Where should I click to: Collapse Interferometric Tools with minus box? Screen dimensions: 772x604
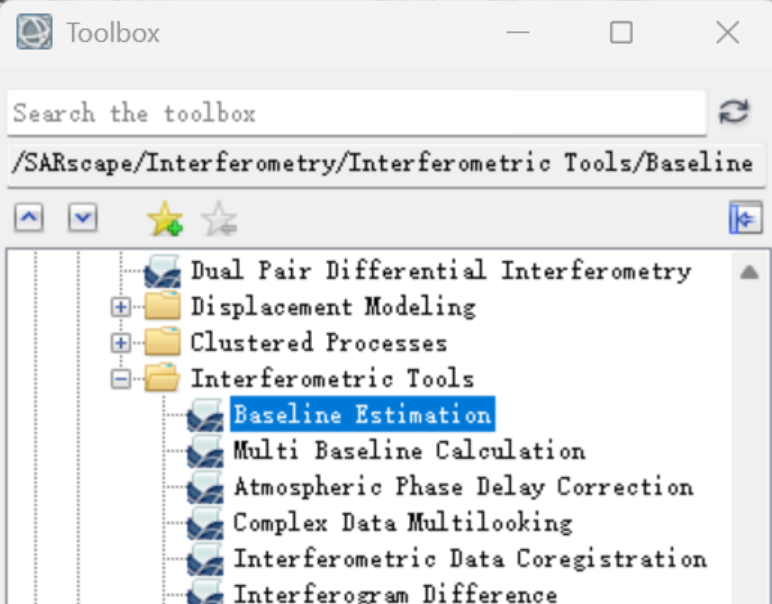pos(121,379)
